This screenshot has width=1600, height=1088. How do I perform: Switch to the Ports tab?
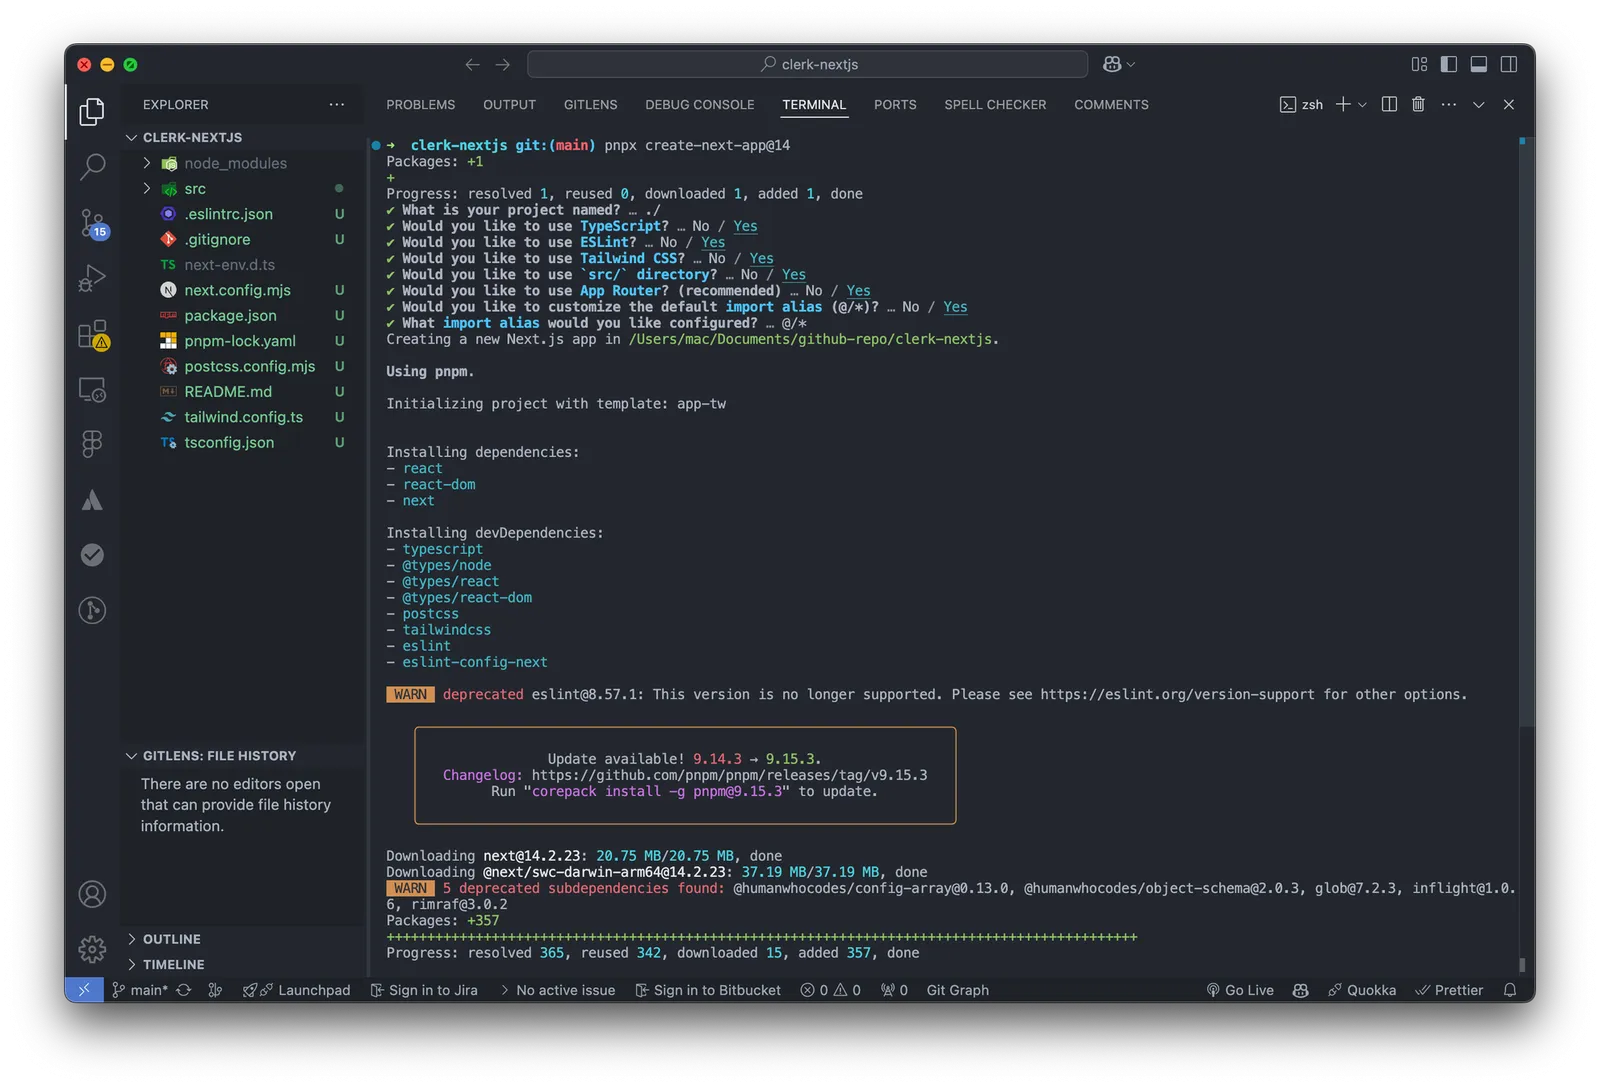click(x=895, y=104)
